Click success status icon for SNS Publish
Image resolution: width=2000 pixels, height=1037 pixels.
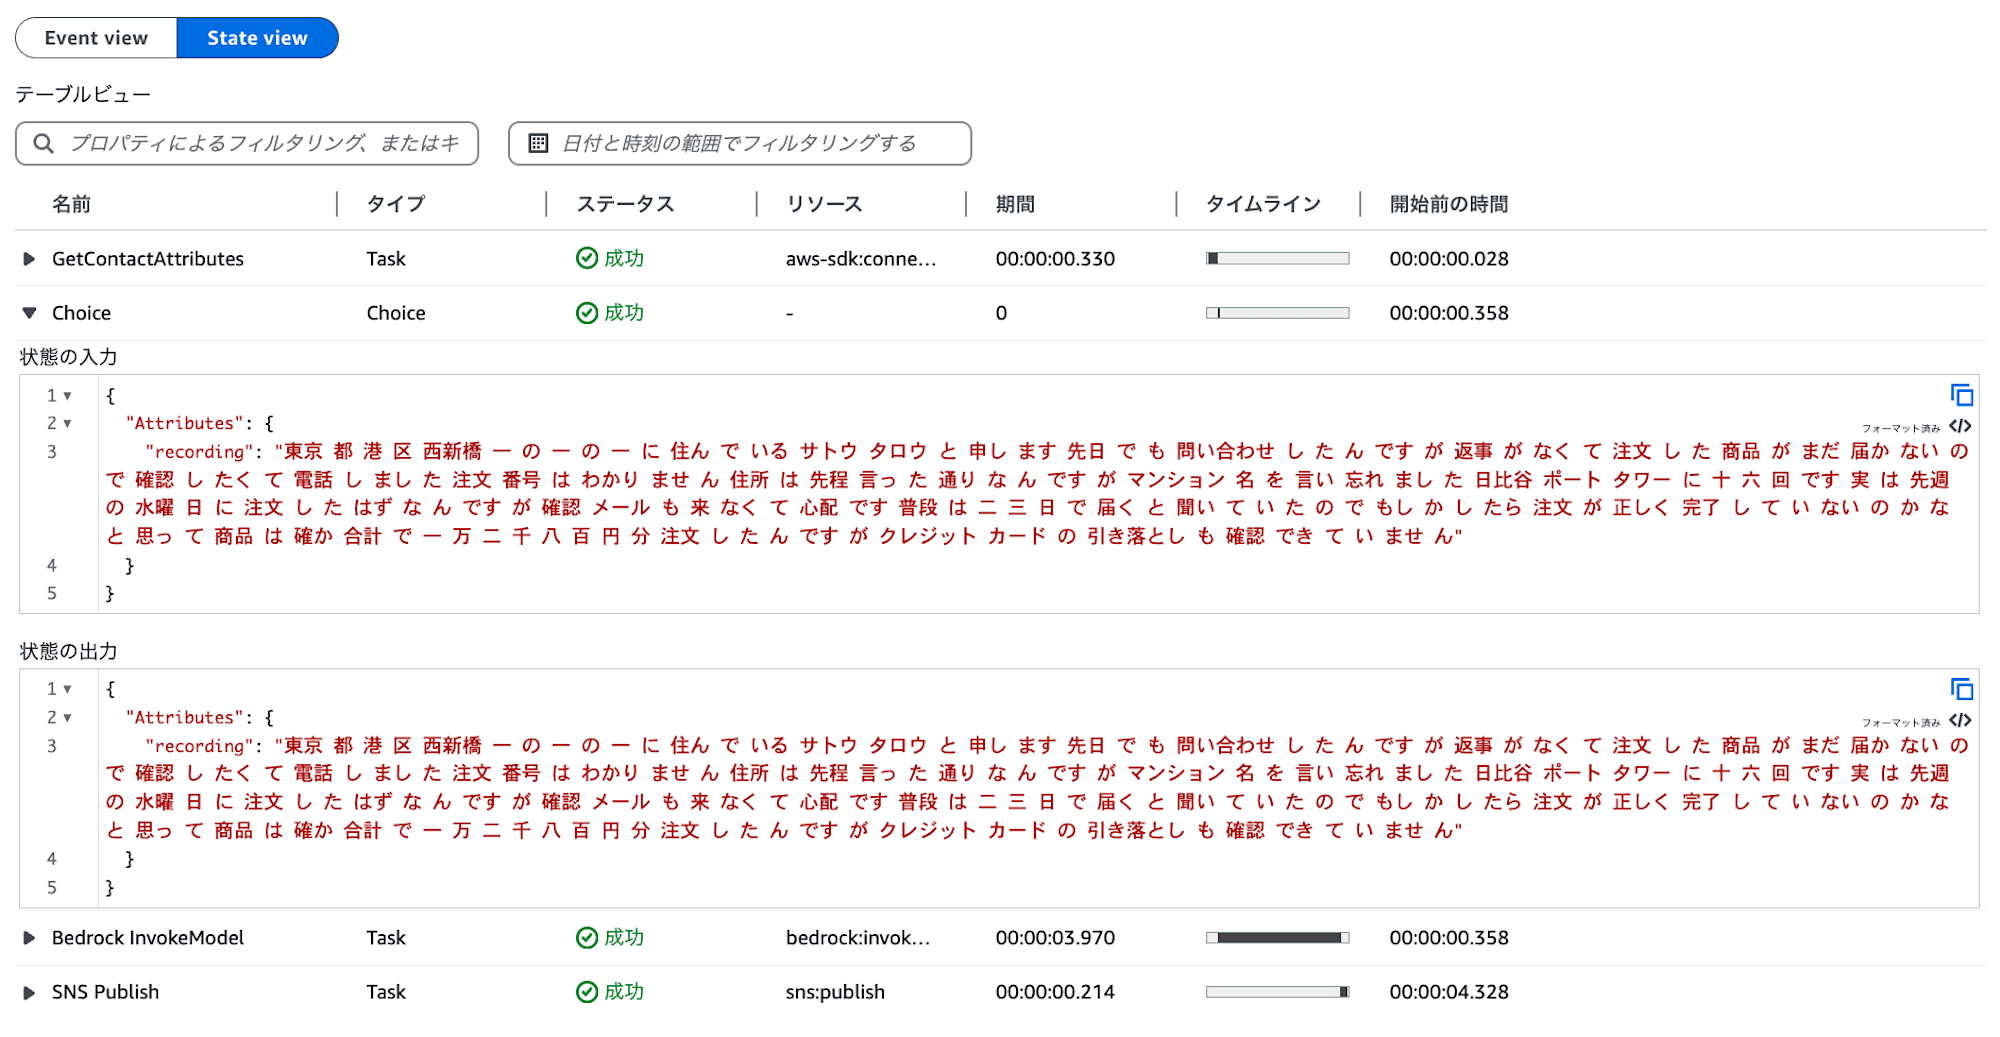pyautogui.click(x=587, y=992)
